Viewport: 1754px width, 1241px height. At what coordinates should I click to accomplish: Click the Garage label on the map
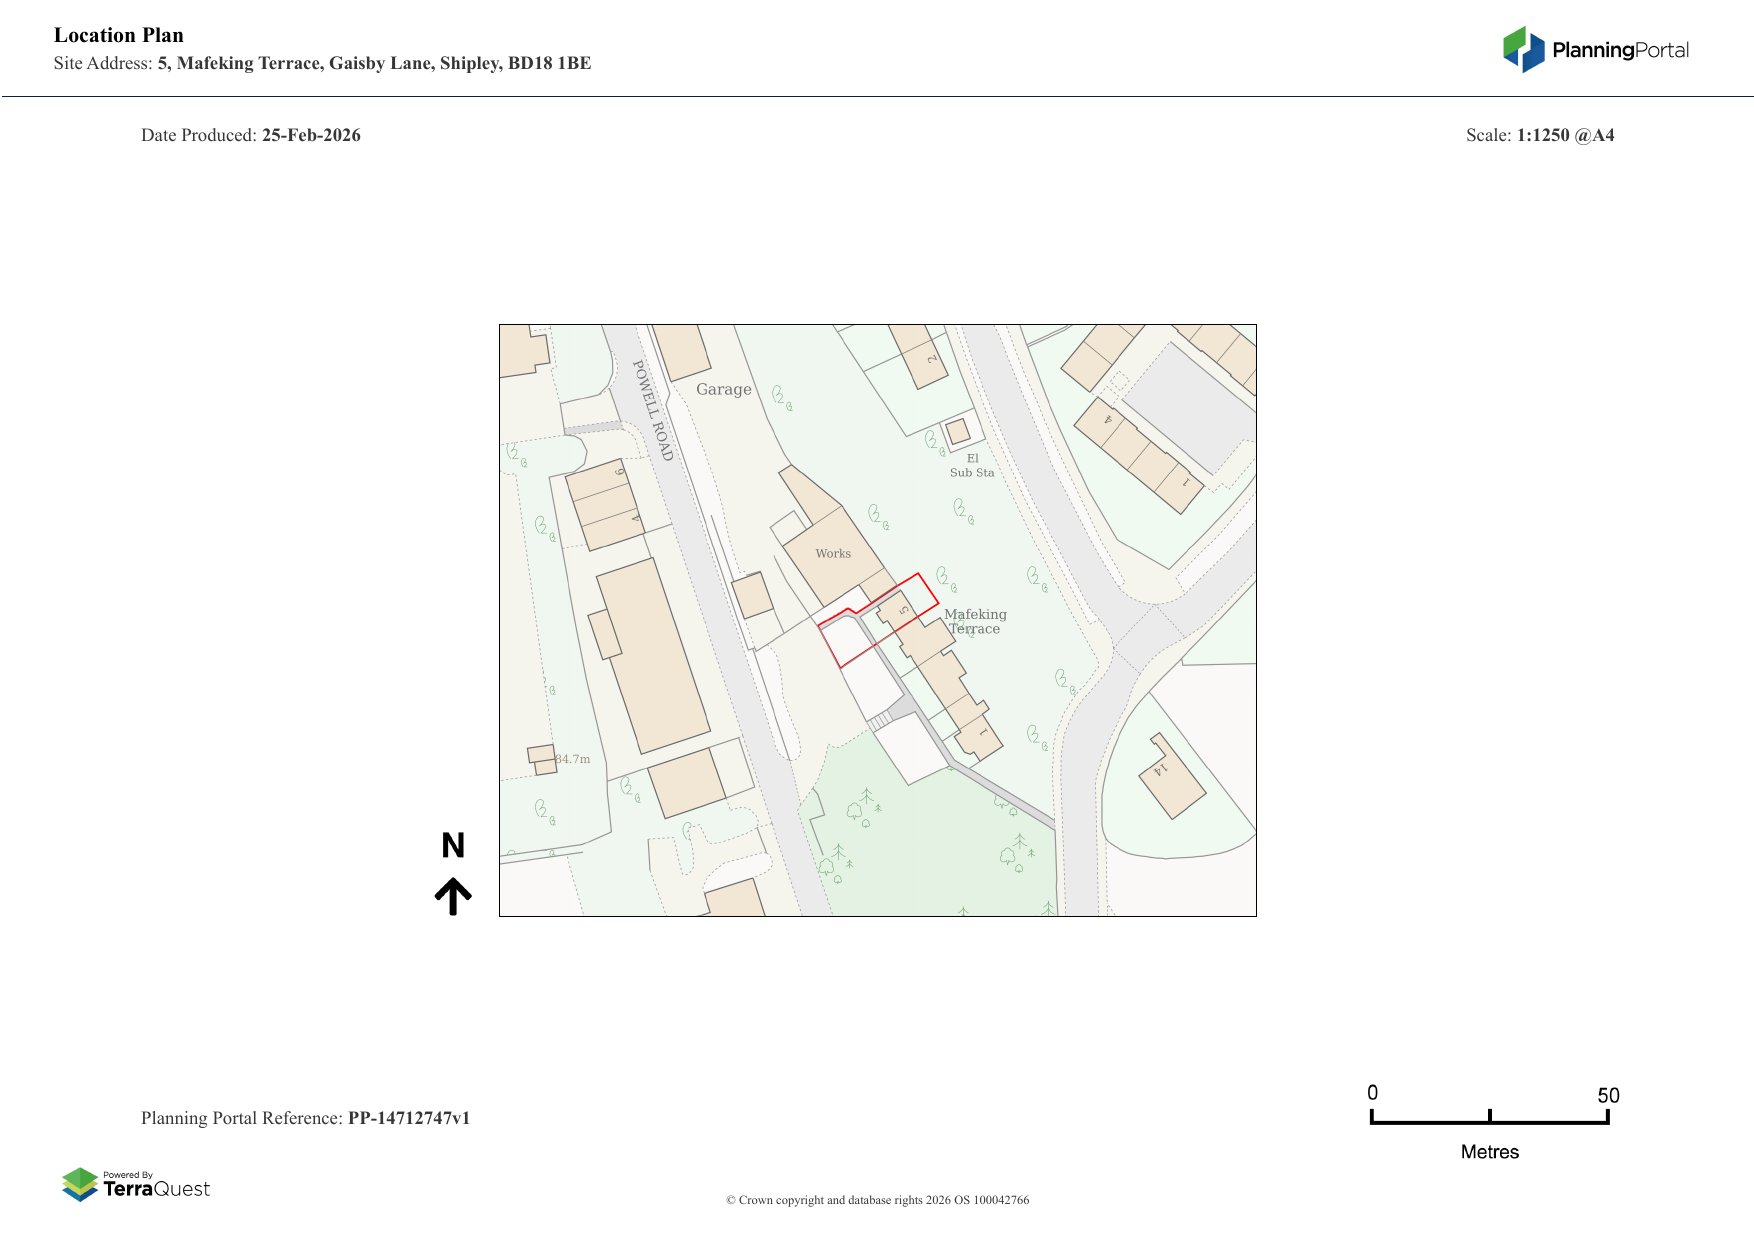tap(723, 390)
